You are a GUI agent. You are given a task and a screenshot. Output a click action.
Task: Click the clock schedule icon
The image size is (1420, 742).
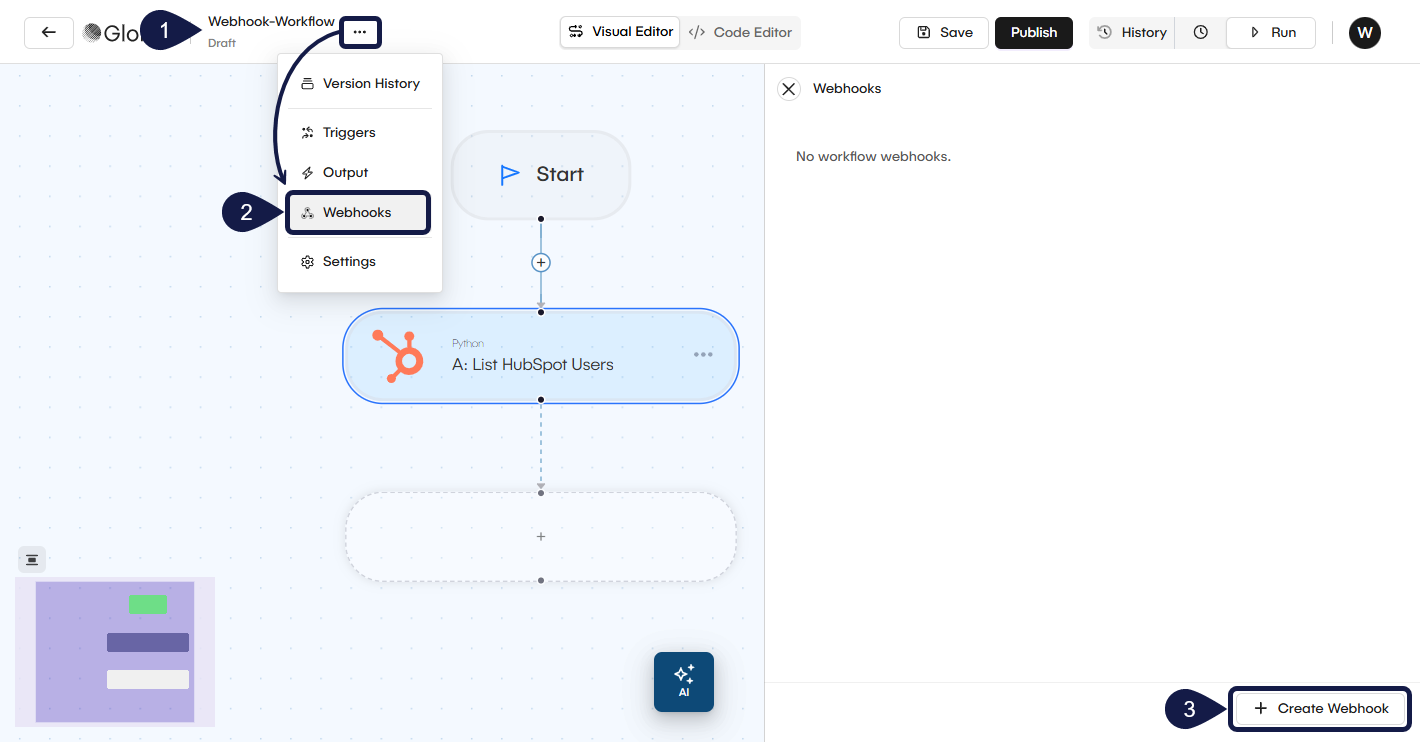click(x=1200, y=32)
